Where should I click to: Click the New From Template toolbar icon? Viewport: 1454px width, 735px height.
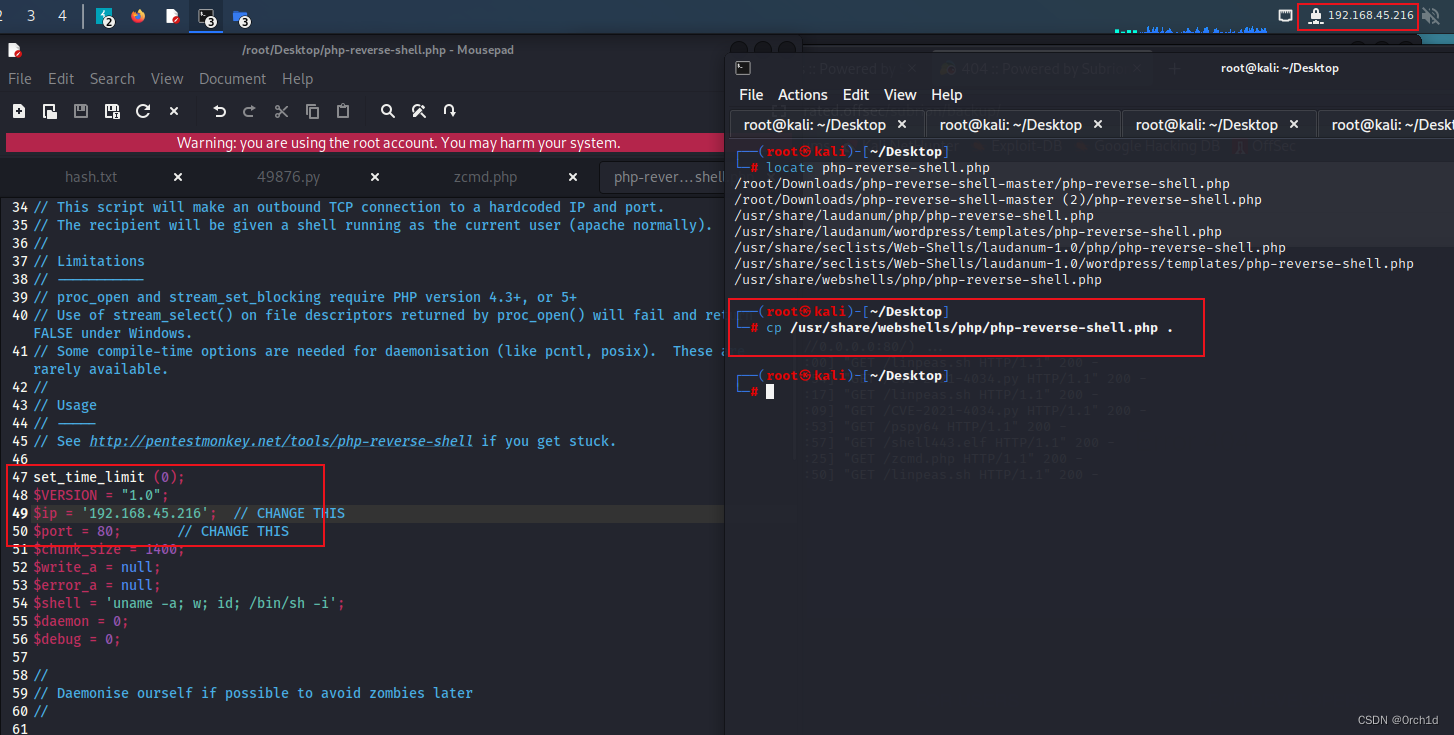pyautogui.click(x=49, y=111)
